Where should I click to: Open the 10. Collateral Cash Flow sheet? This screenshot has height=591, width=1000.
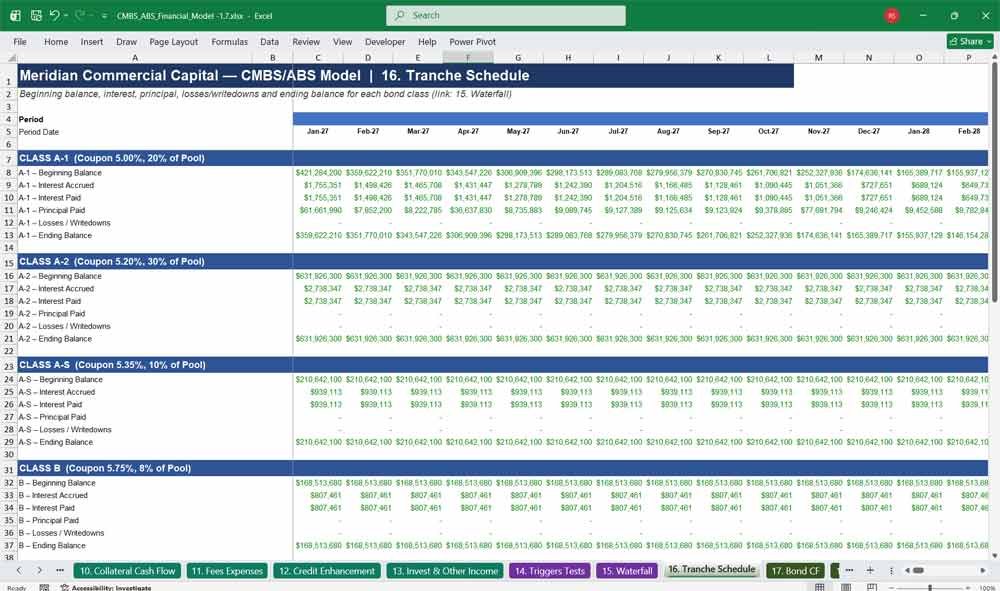click(128, 571)
